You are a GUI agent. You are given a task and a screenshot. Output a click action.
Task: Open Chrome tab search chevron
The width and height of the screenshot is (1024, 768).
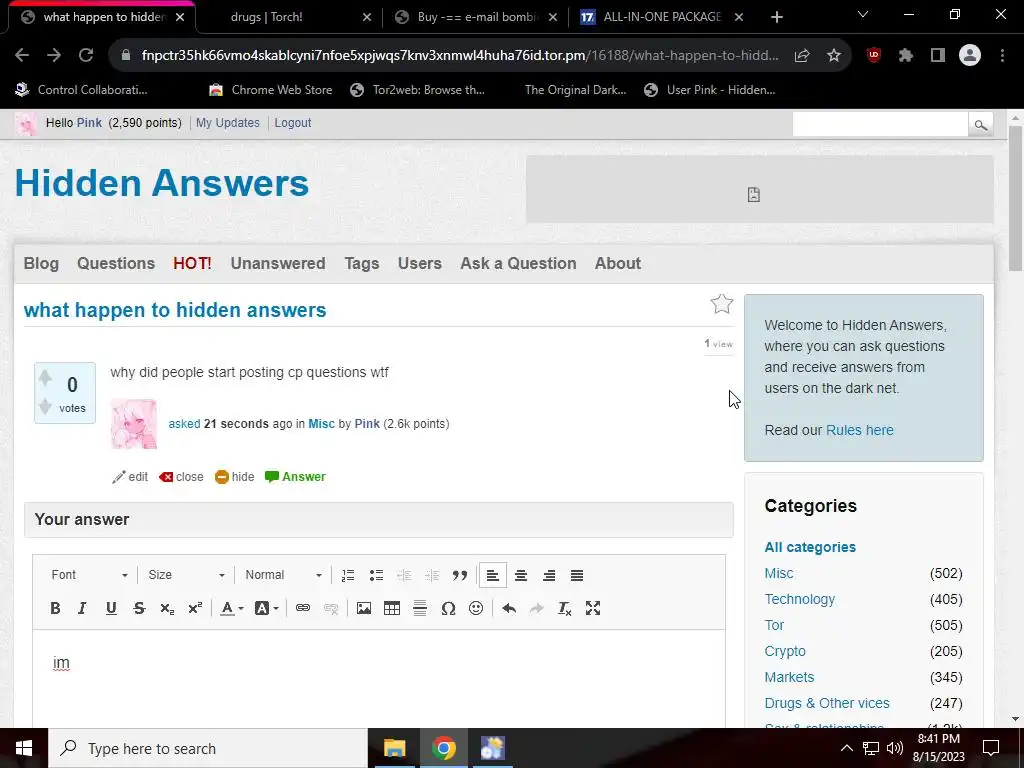[x=863, y=14]
